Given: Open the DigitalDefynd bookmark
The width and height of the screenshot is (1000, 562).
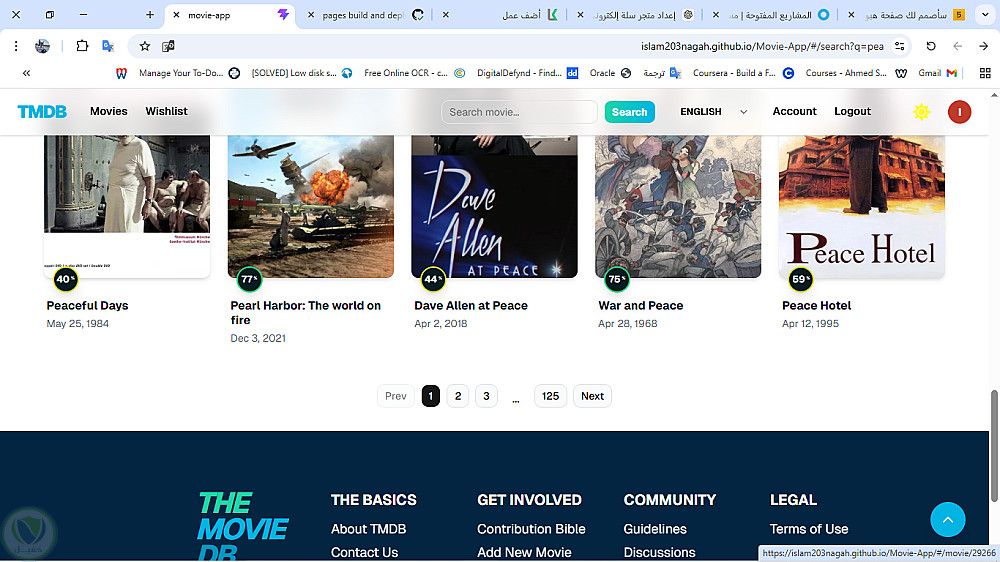Looking at the screenshot, I should click(x=527, y=73).
